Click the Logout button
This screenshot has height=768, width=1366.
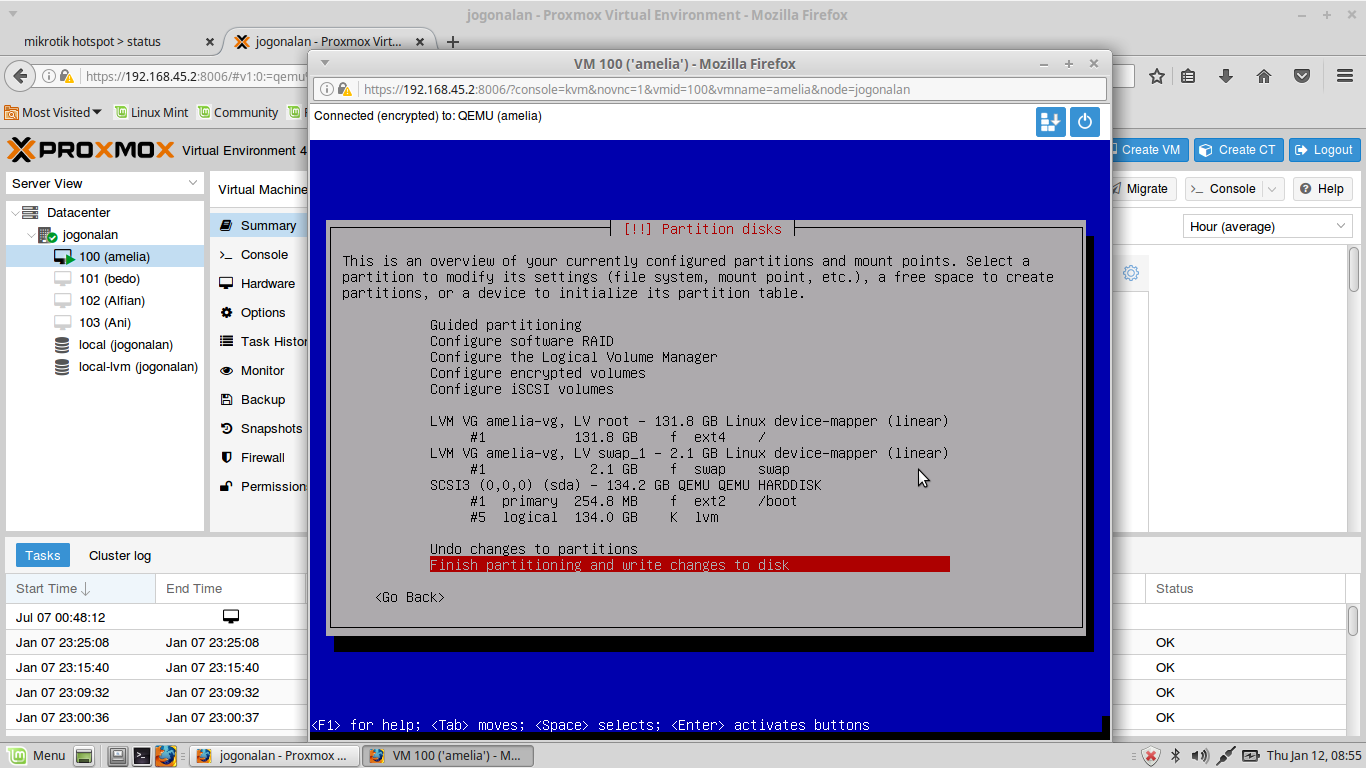pyautogui.click(x=1324, y=150)
